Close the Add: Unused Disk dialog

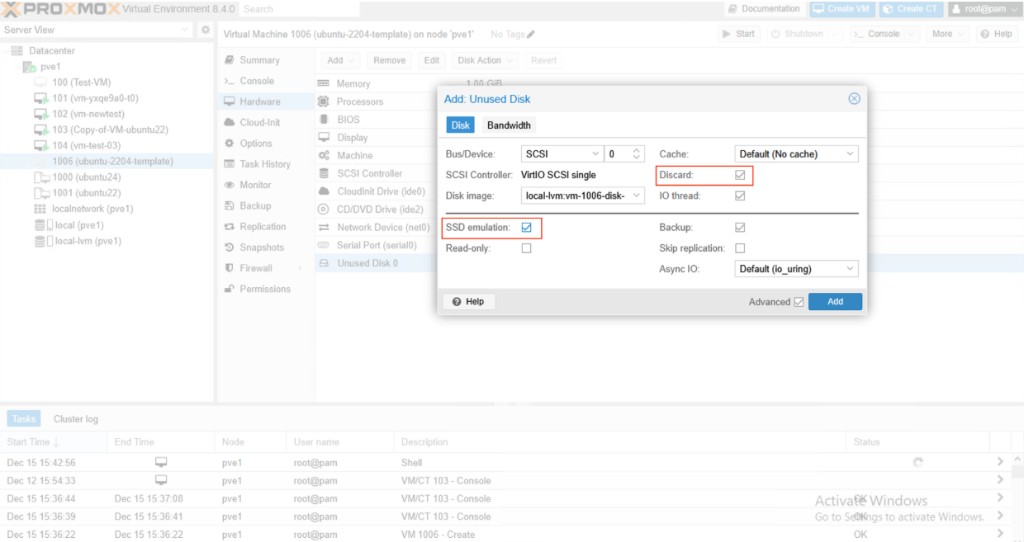(854, 99)
